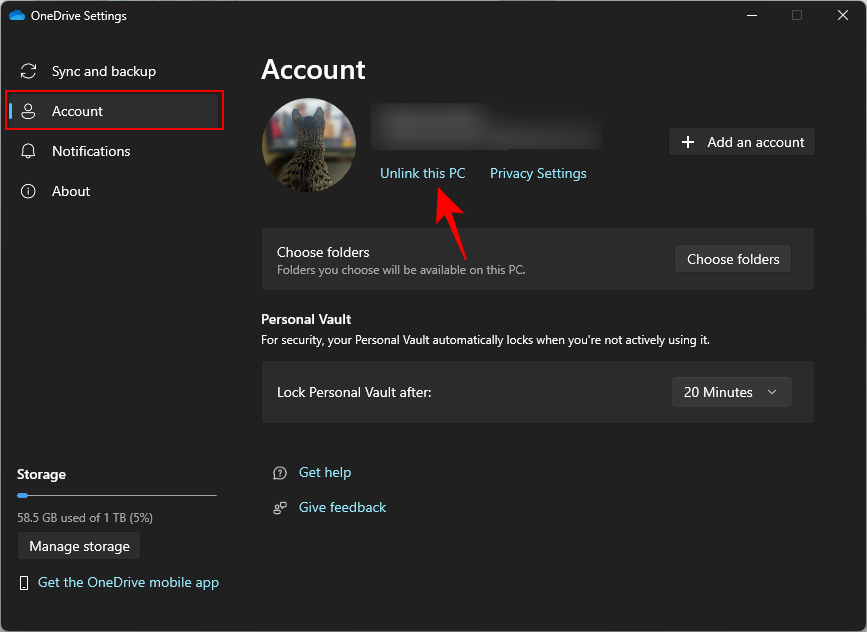The height and width of the screenshot is (632, 867).
Task: Click the sync arrows icon
Action: [28, 71]
